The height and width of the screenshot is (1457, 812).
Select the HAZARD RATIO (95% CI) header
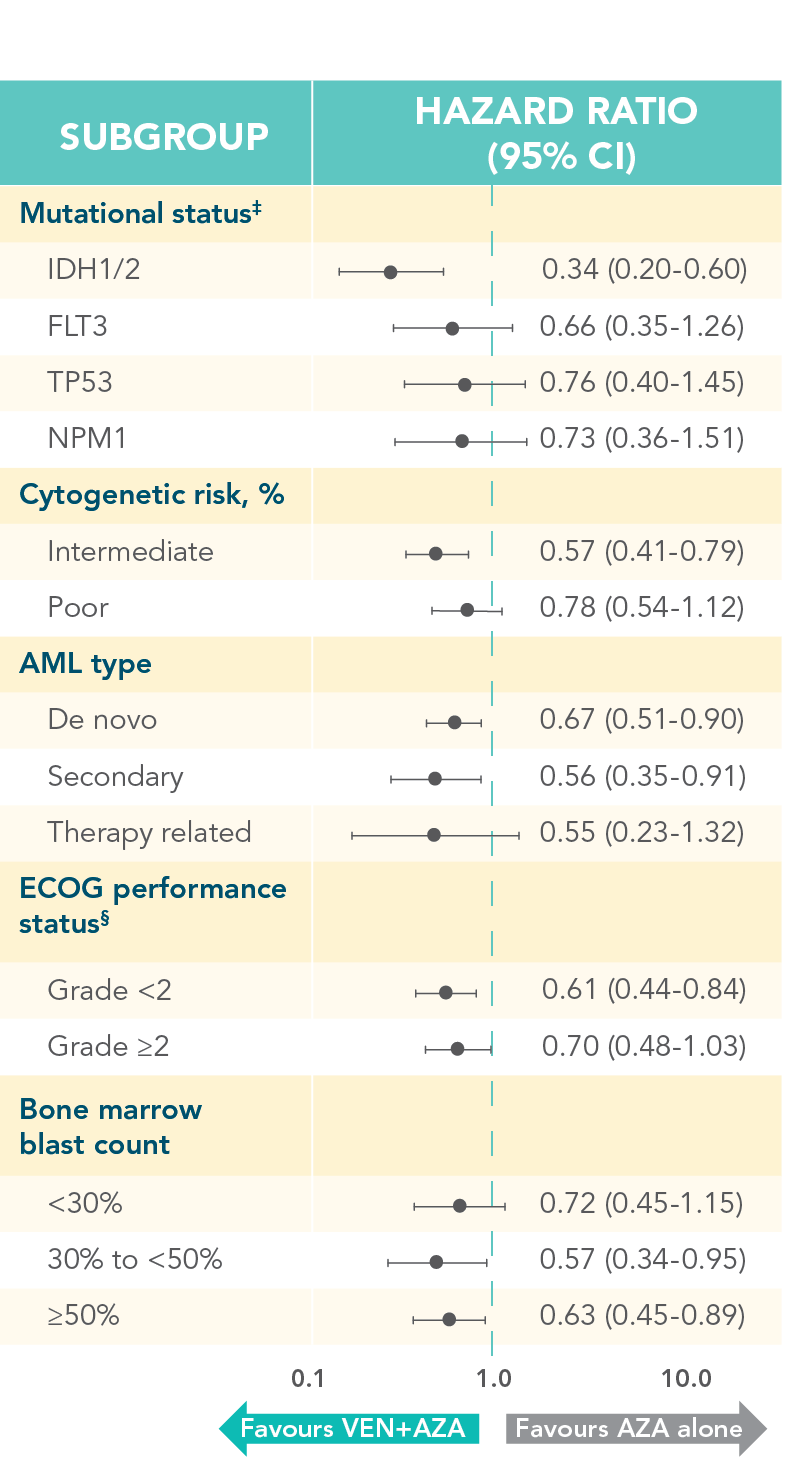coord(556,134)
